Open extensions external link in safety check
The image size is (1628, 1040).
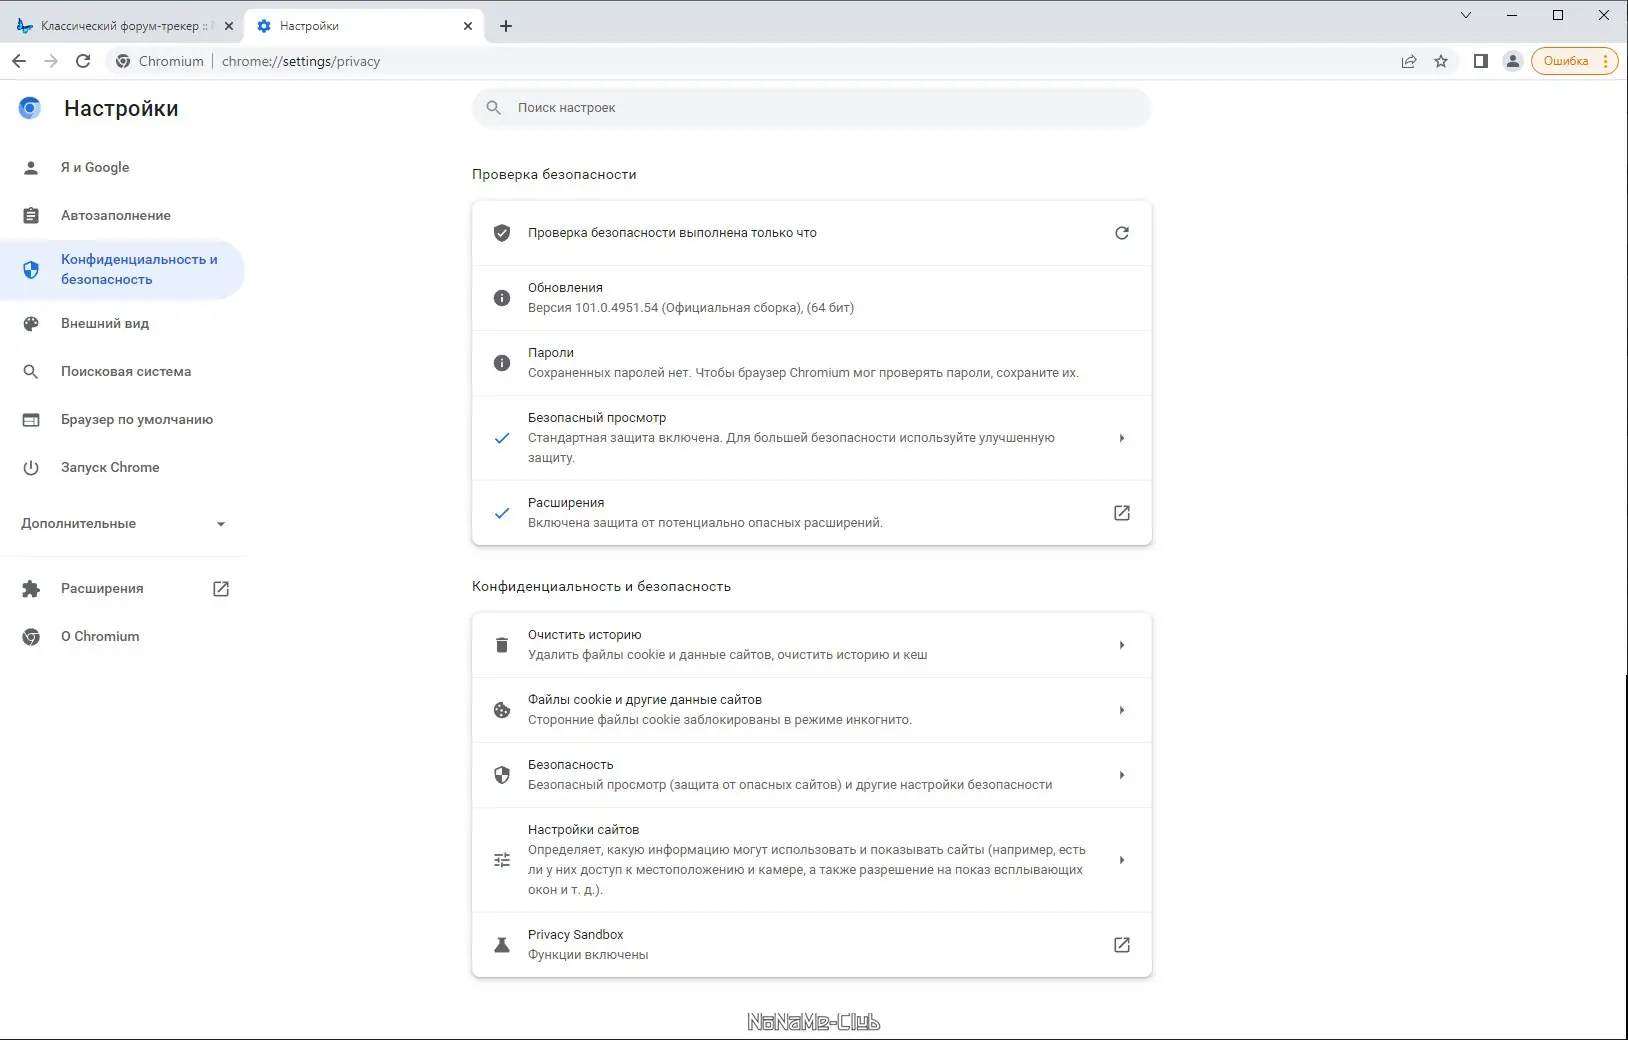pyautogui.click(x=1122, y=513)
